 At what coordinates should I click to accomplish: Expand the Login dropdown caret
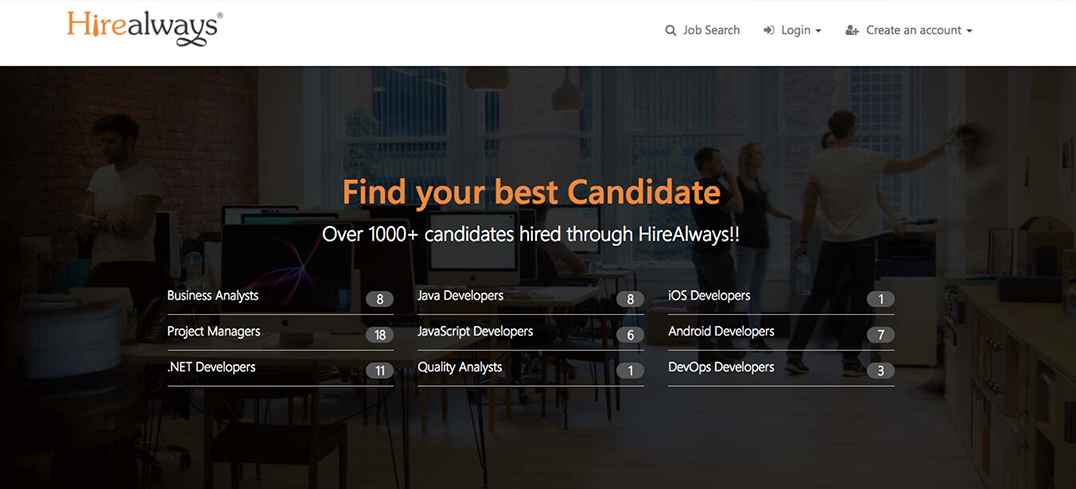[818, 31]
